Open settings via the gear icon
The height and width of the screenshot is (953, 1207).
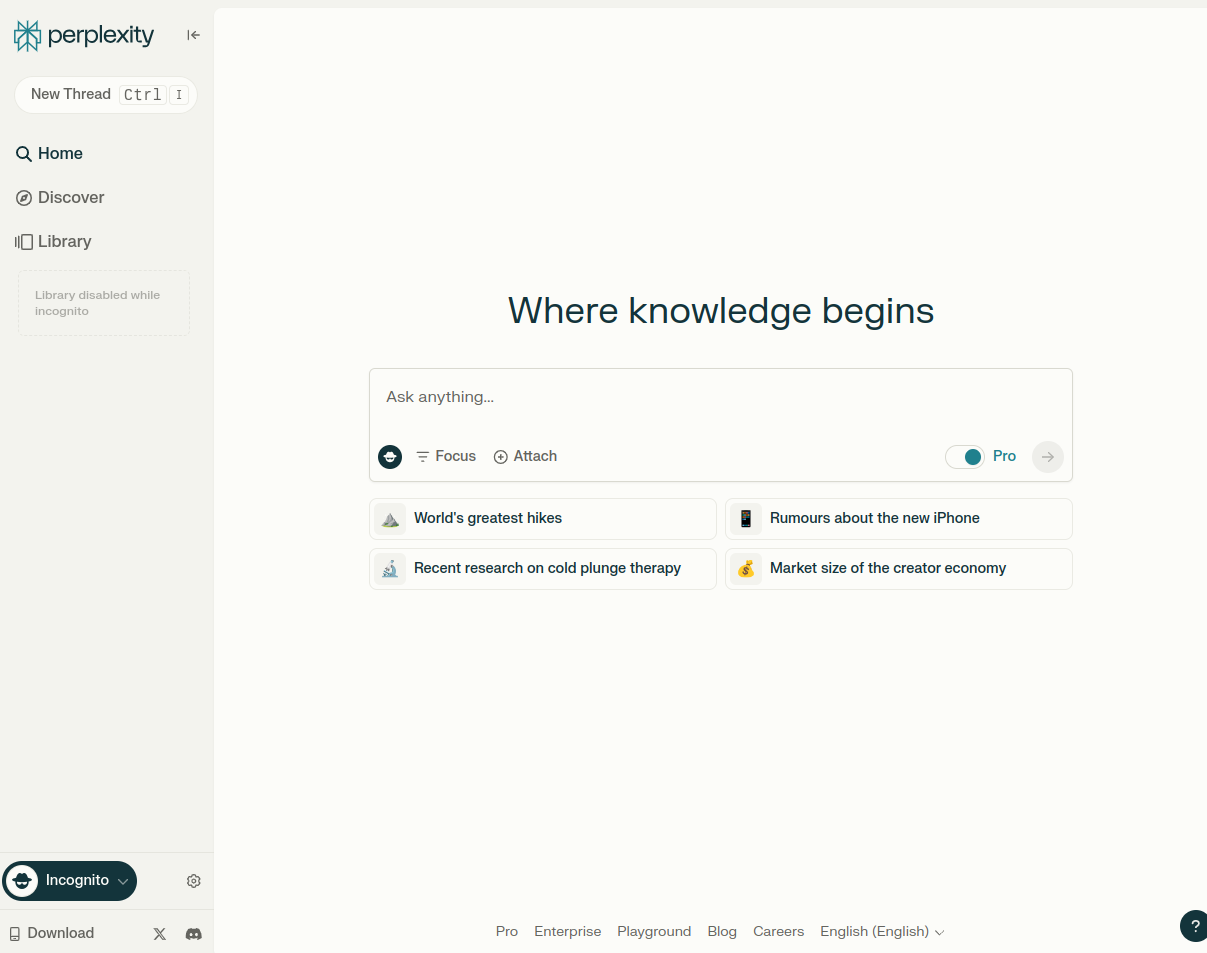(x=194, y=881)
